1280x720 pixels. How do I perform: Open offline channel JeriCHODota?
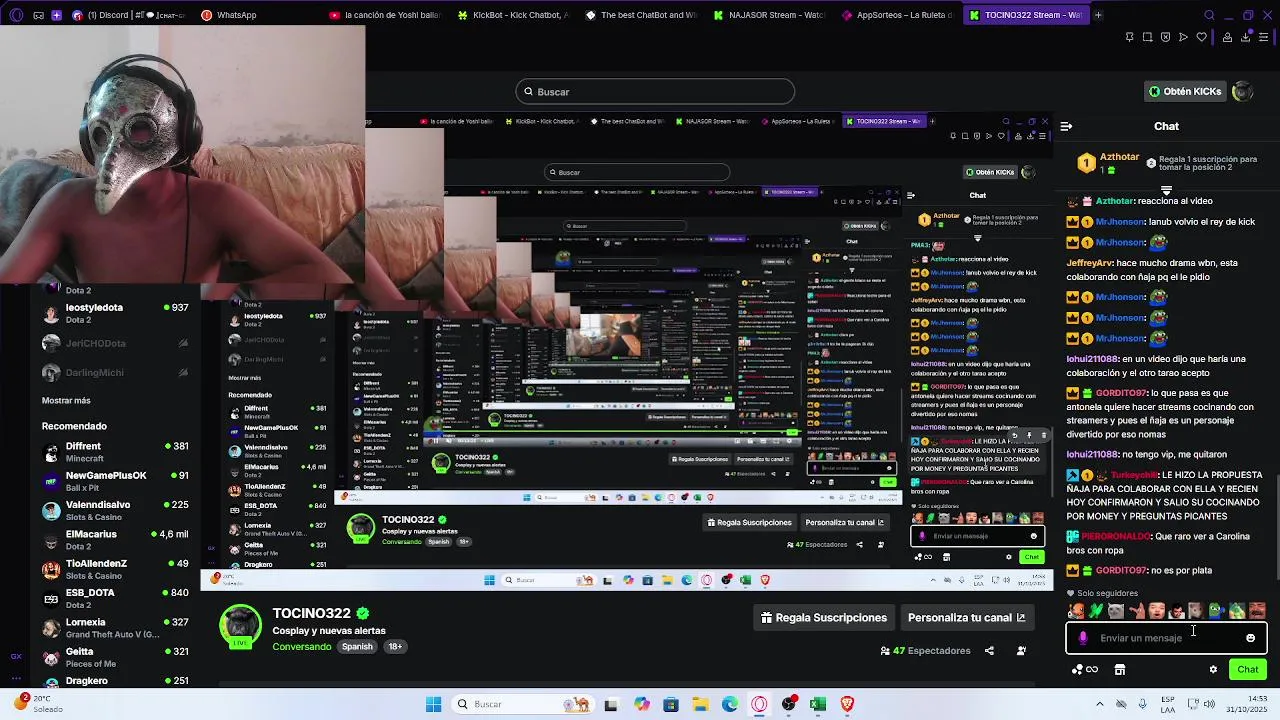coord(115,343)
